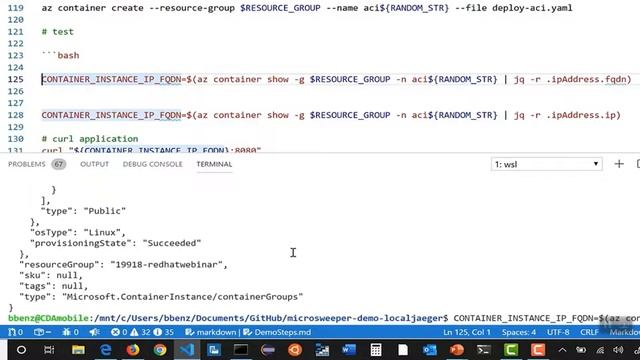Click '# curl application' comment on line 130
The image size is (640, 360).
(x=90, y=139)
